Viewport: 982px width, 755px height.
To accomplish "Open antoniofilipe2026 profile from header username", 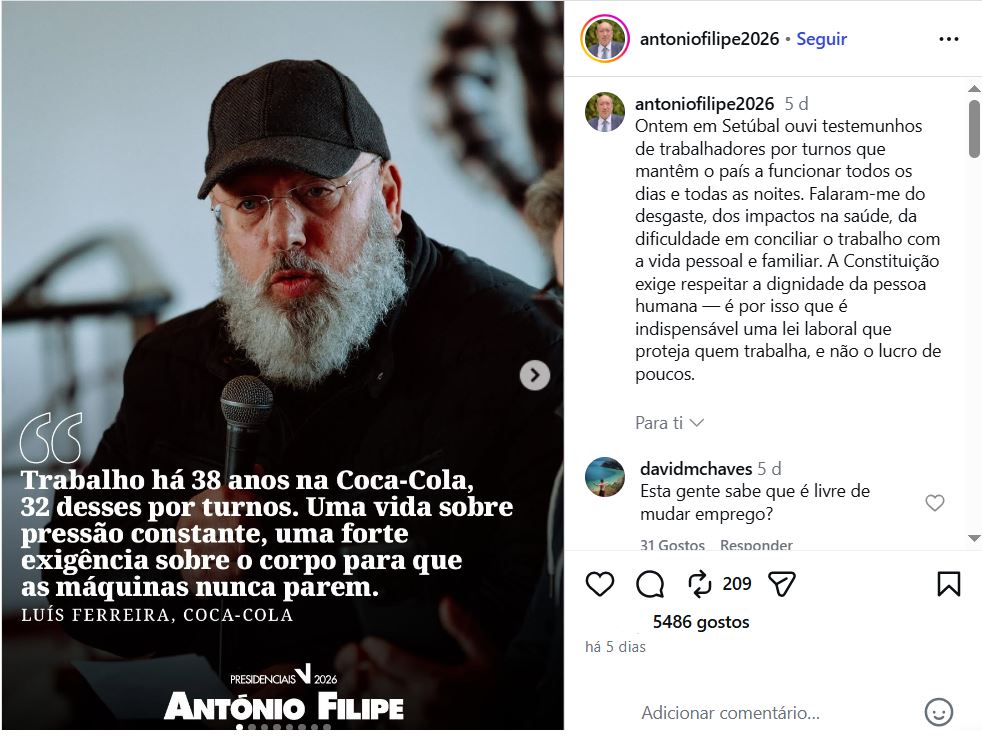I will point(709,39).
